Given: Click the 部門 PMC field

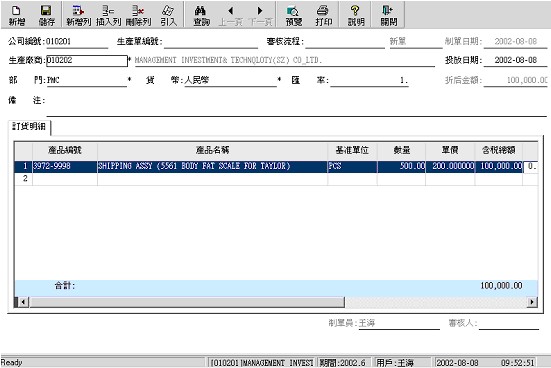Looking at the screenshot, I should click(x=86, y=80).
